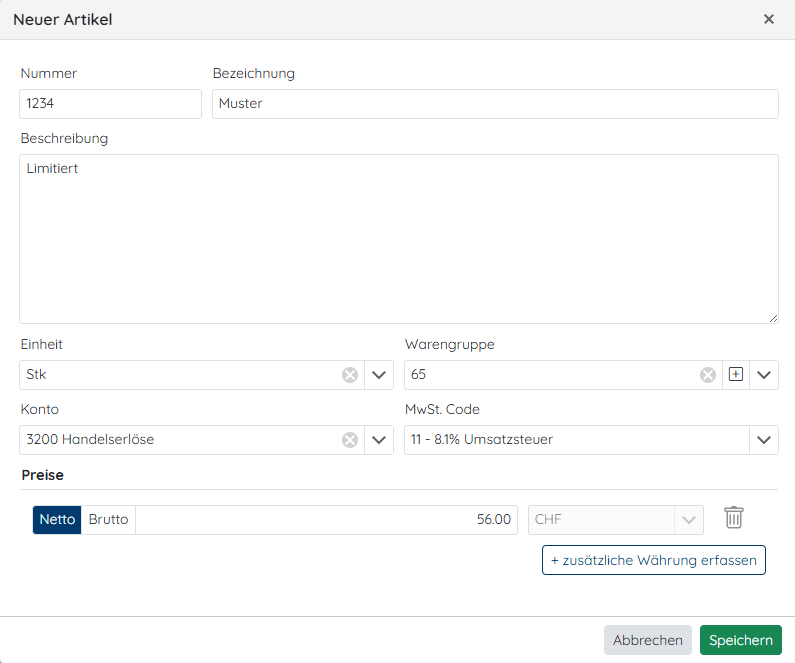Focus the Bezeichnung text field

click(x=495, y=104)
